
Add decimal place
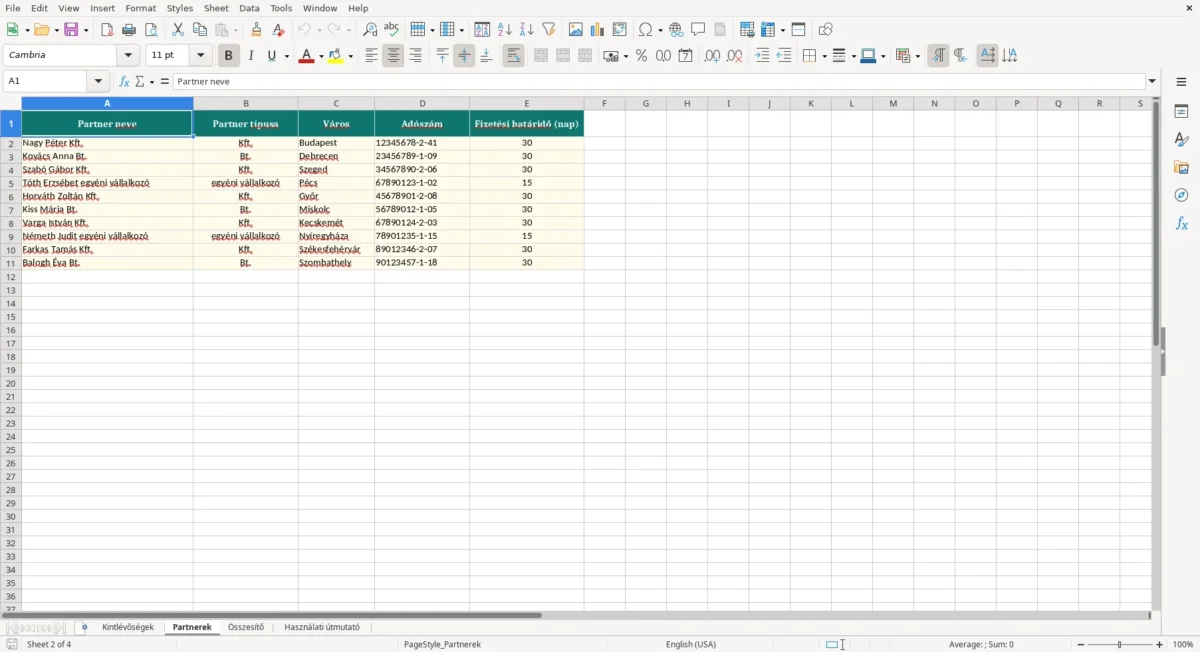713,56
